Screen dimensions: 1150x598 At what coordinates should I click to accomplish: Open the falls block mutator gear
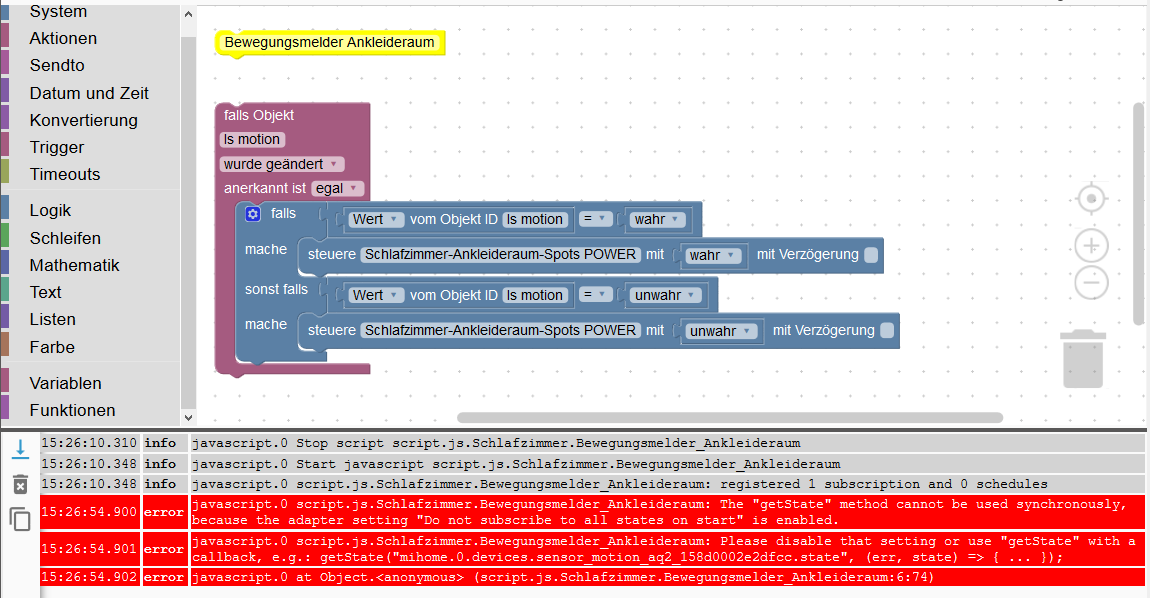tap(253, 214)
